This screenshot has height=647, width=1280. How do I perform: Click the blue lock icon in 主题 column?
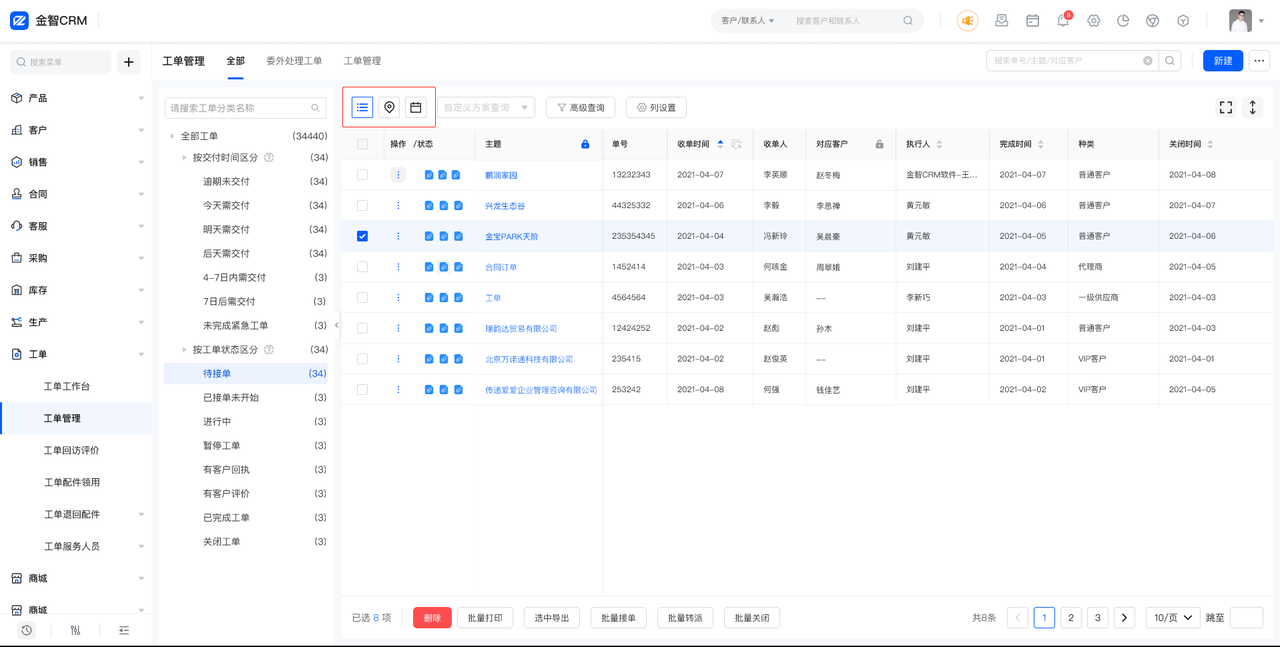pos(585,144)
